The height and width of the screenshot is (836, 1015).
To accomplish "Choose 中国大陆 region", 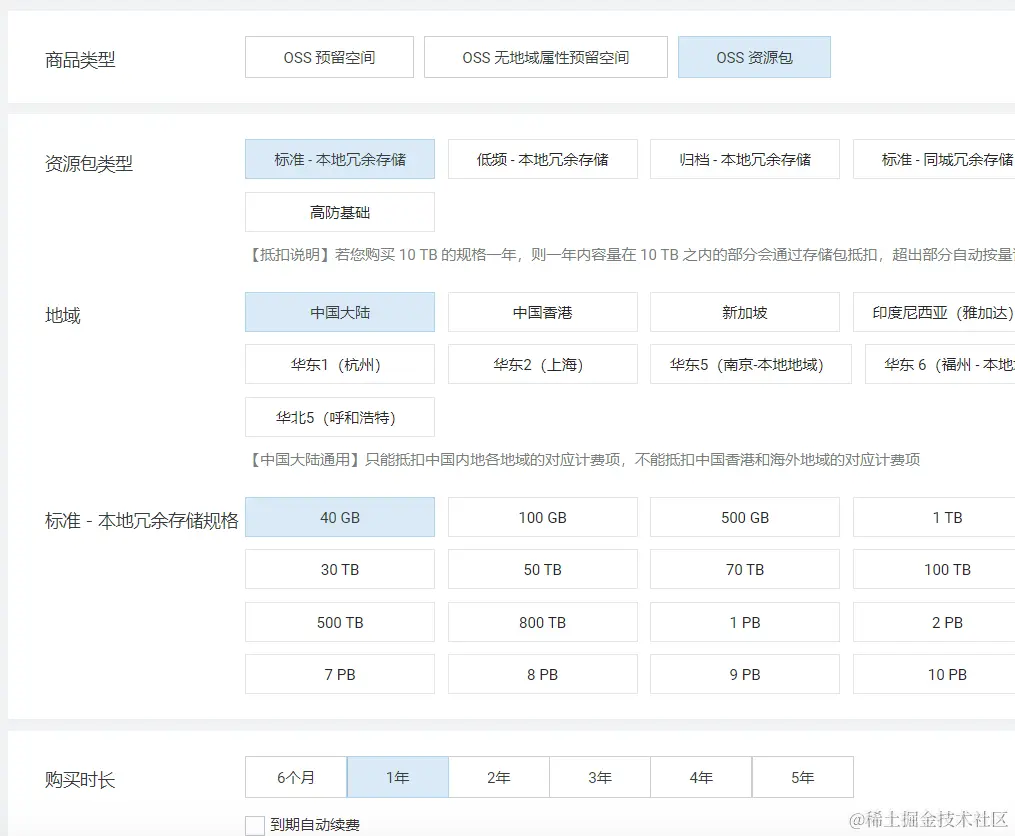I will (x=340, y=312).
